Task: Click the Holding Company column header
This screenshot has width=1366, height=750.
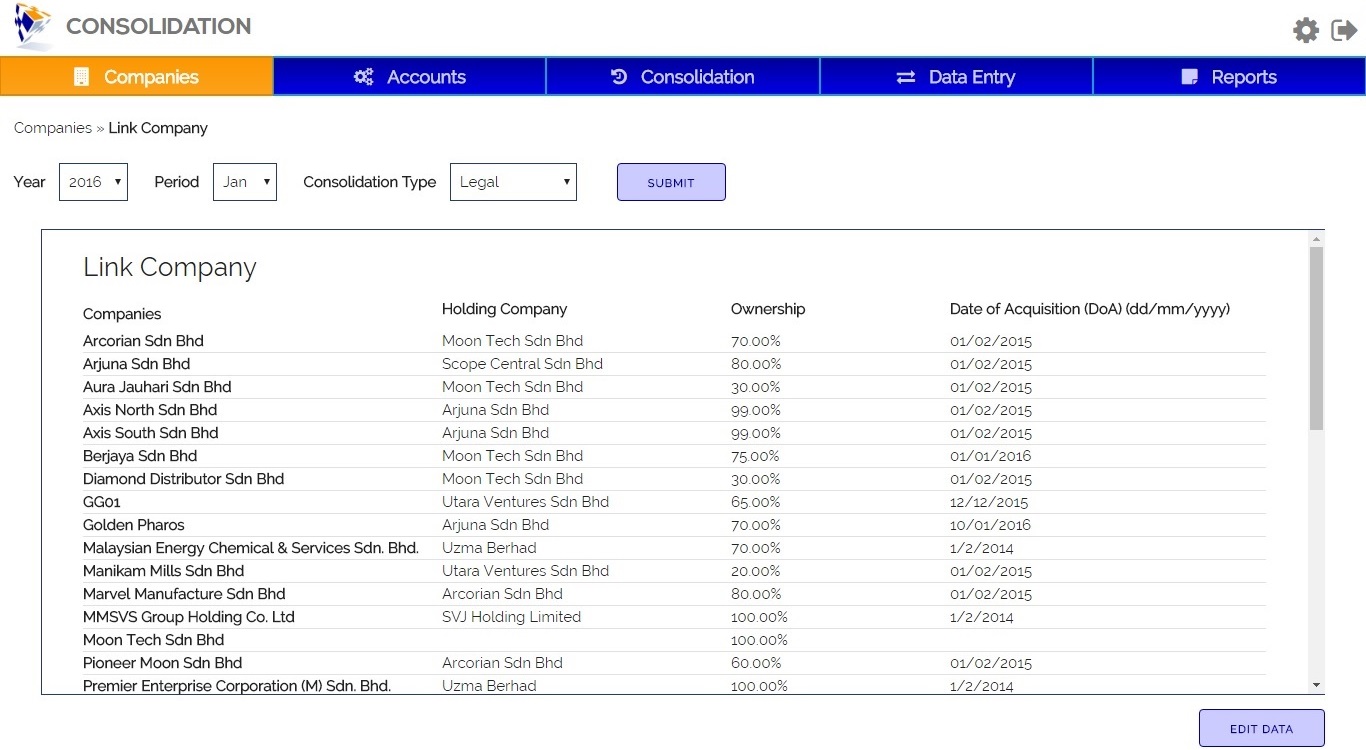Action: point(504,309)
